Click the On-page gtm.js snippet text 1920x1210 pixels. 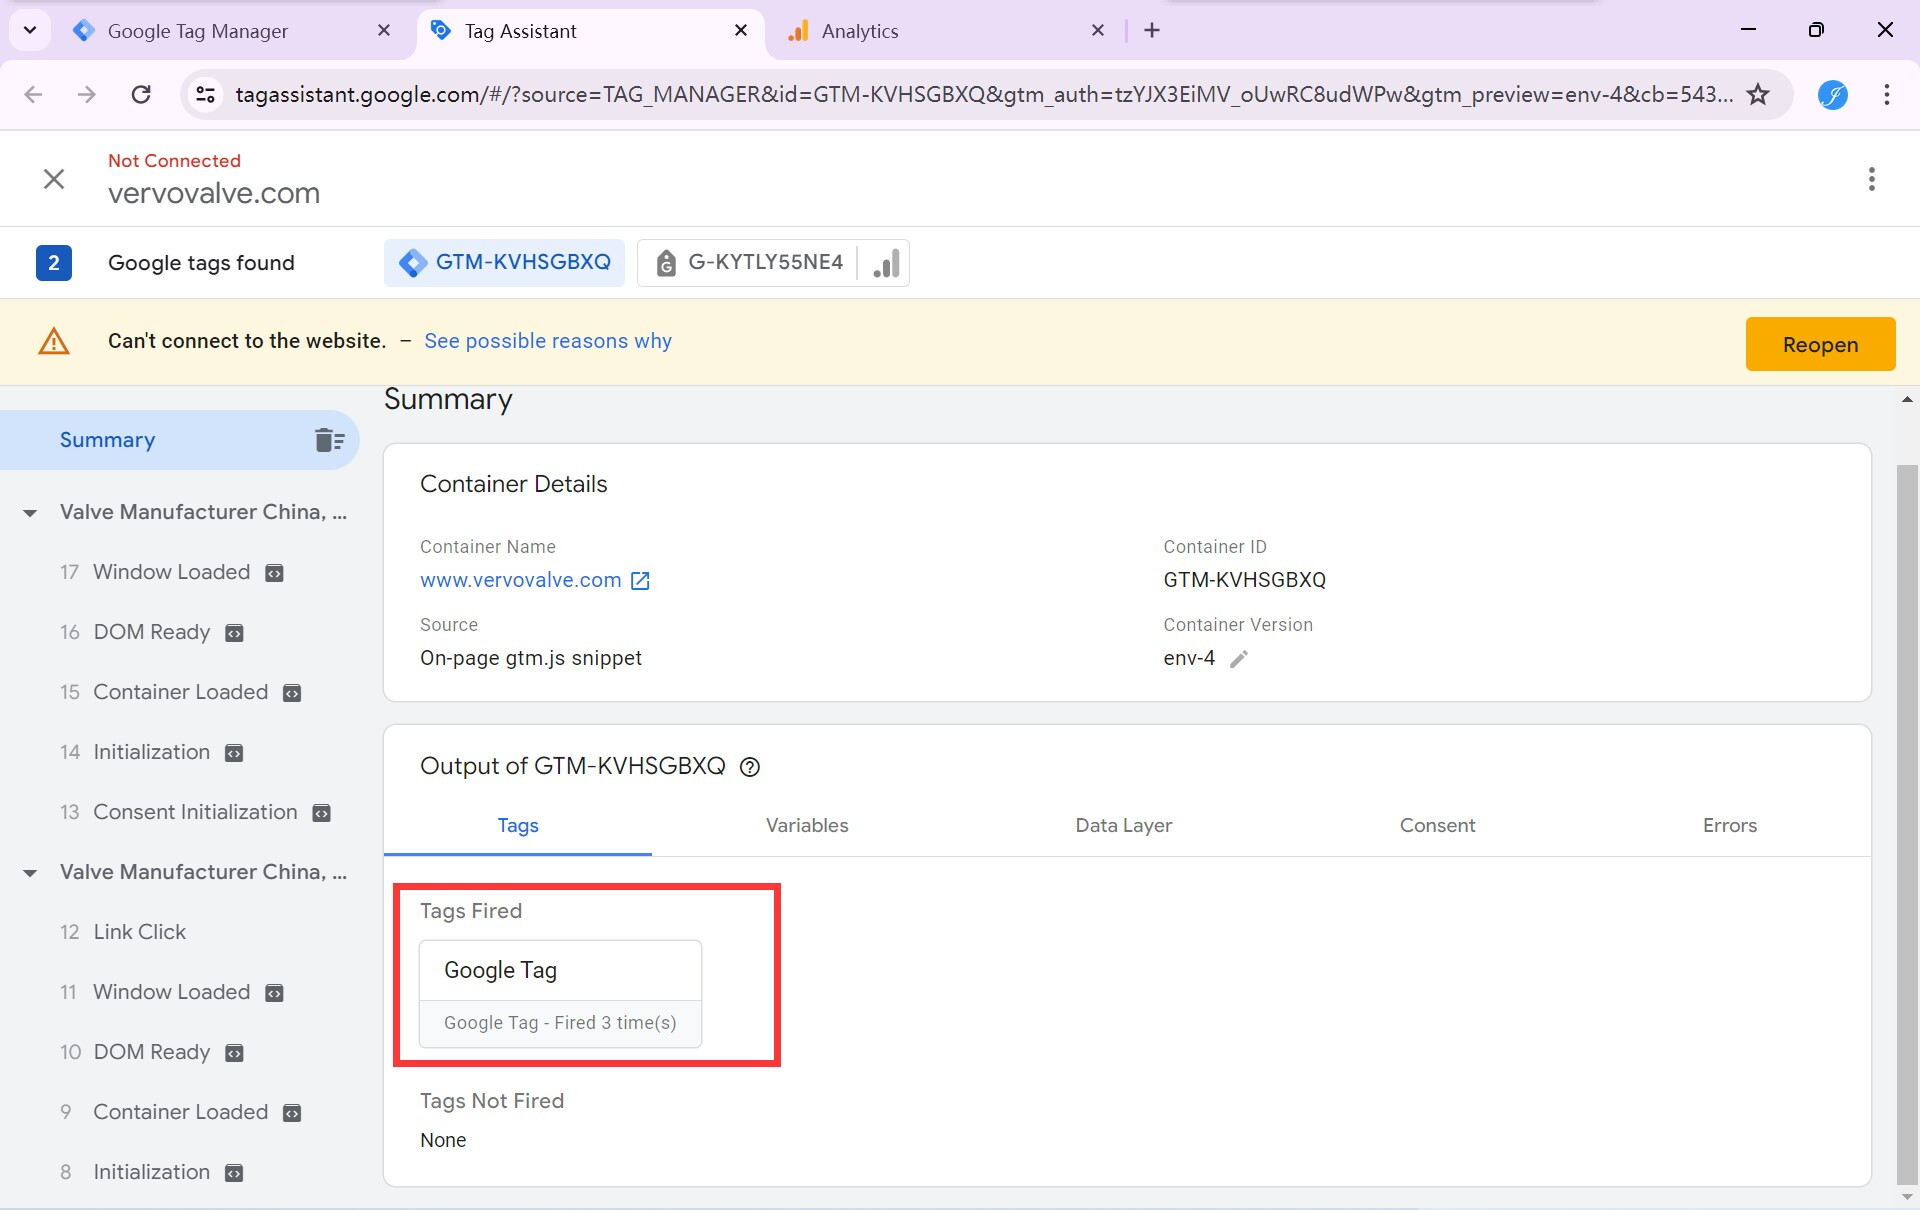click(x=531, y=658)
